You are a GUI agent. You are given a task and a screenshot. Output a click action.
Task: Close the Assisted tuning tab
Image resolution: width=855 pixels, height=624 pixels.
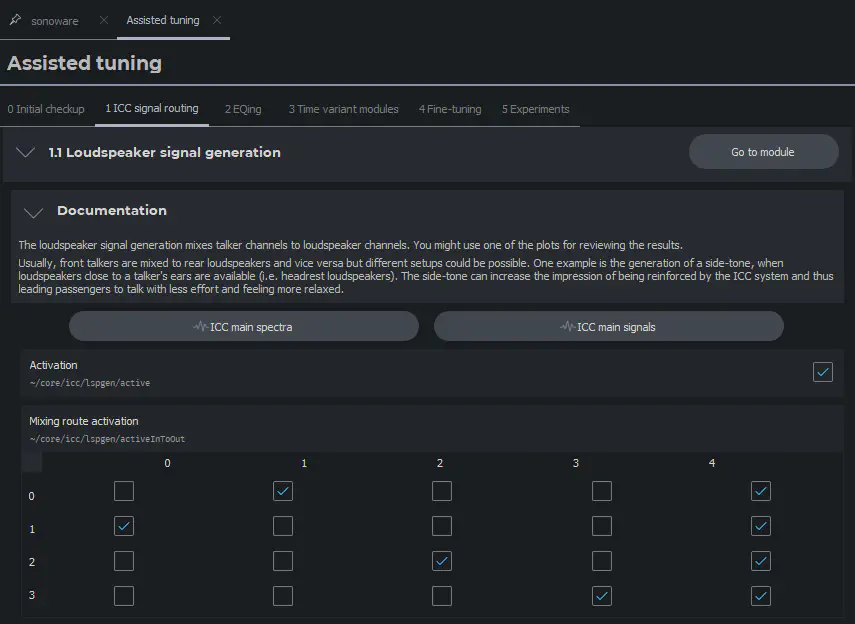[x=217, y=20]
